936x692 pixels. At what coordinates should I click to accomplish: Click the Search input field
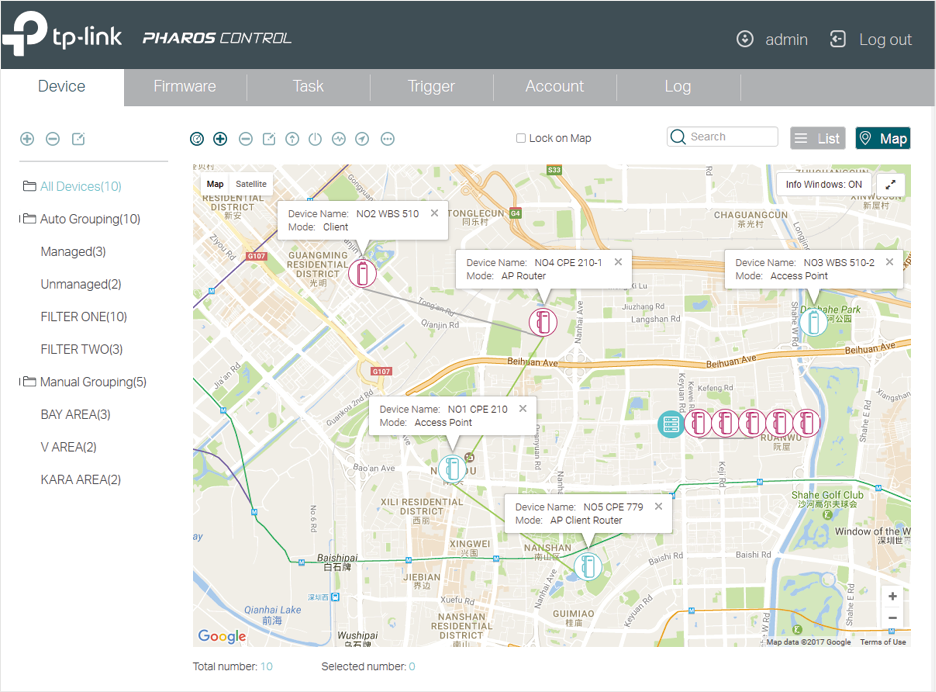pos(722,137)
